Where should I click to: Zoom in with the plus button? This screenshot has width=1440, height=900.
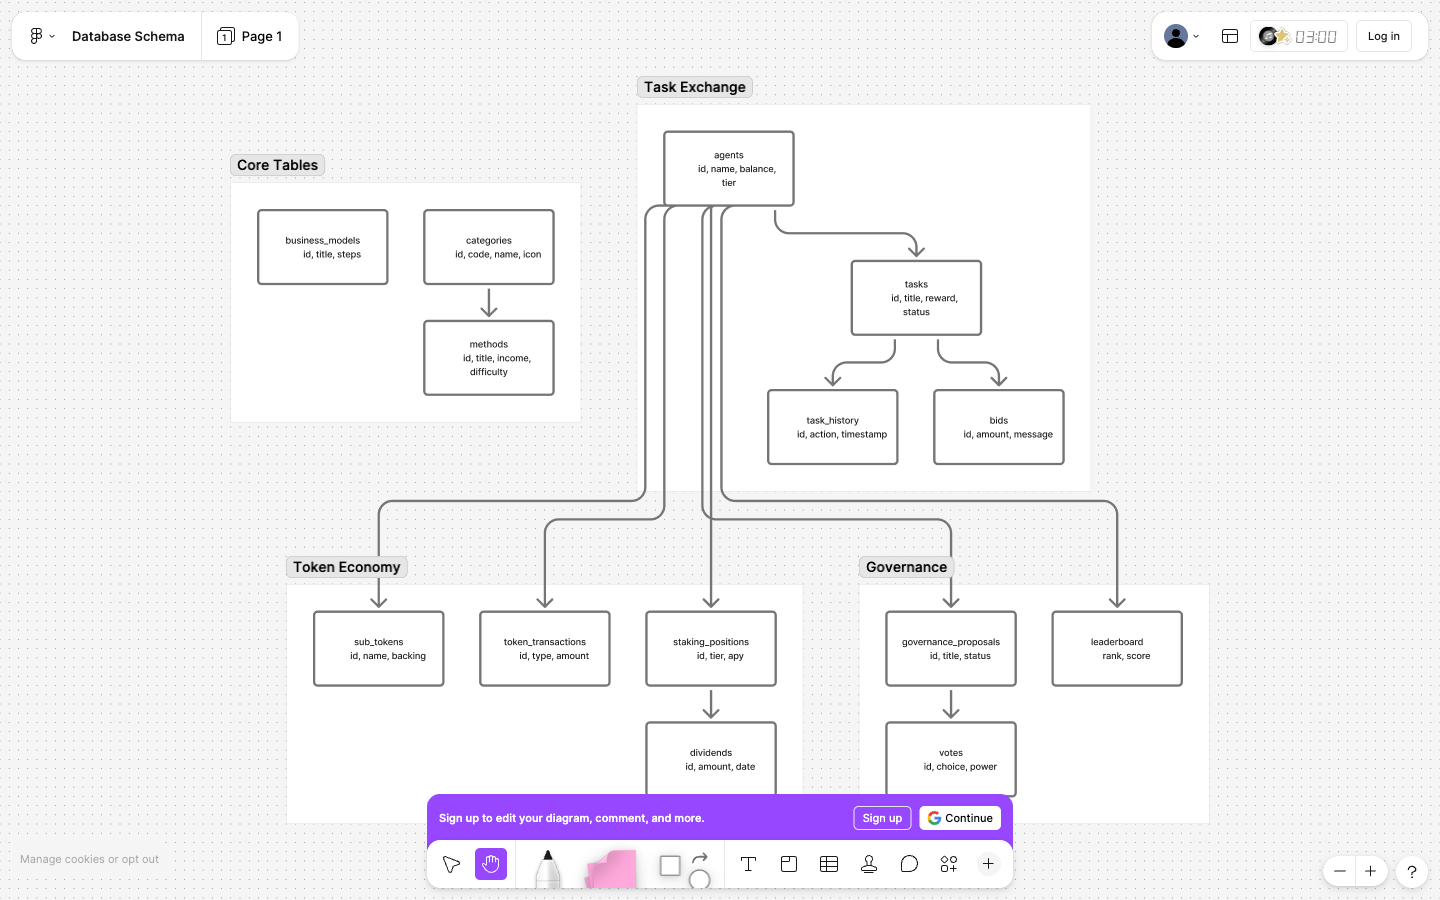click(1370, 871)
